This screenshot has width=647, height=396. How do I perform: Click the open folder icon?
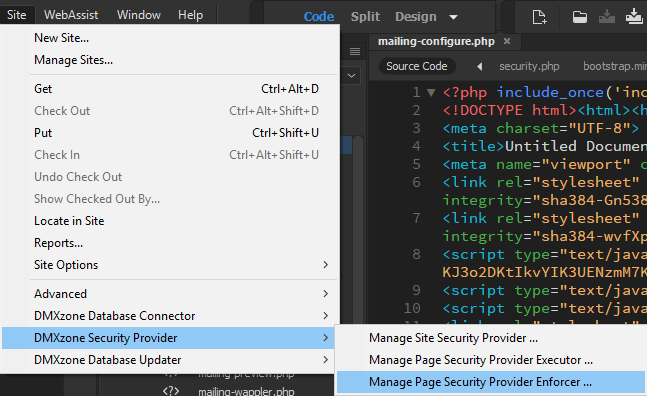click(x=580, y=17)
